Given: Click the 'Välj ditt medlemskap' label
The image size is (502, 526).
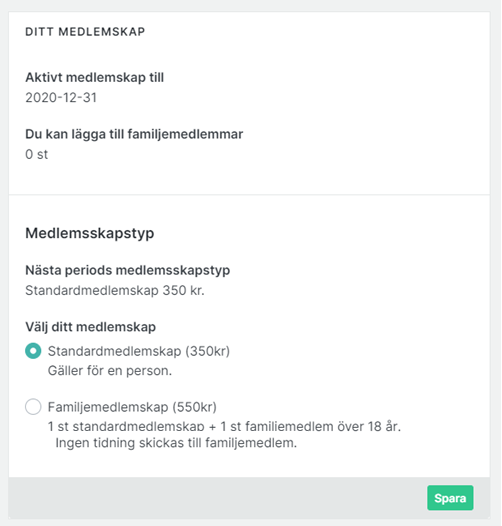Looking at the screenshot, I should click(91, 327).
